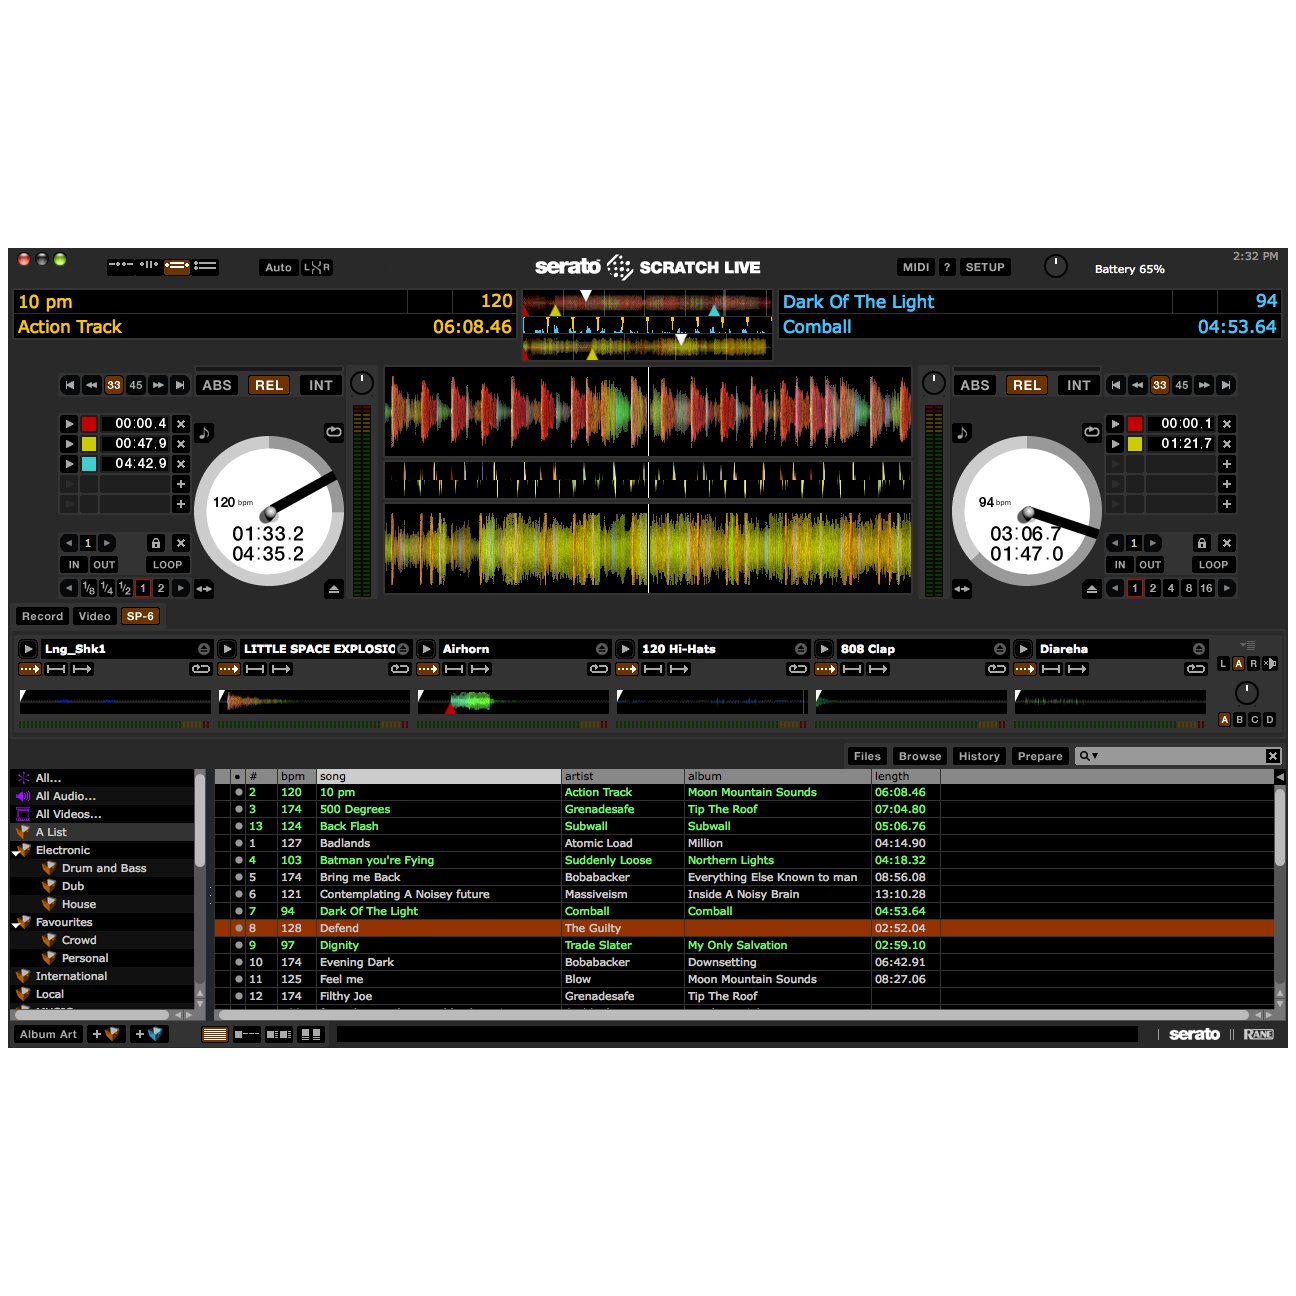Set right deck auto-loop to 16 beats

(x=1206, y=589)
